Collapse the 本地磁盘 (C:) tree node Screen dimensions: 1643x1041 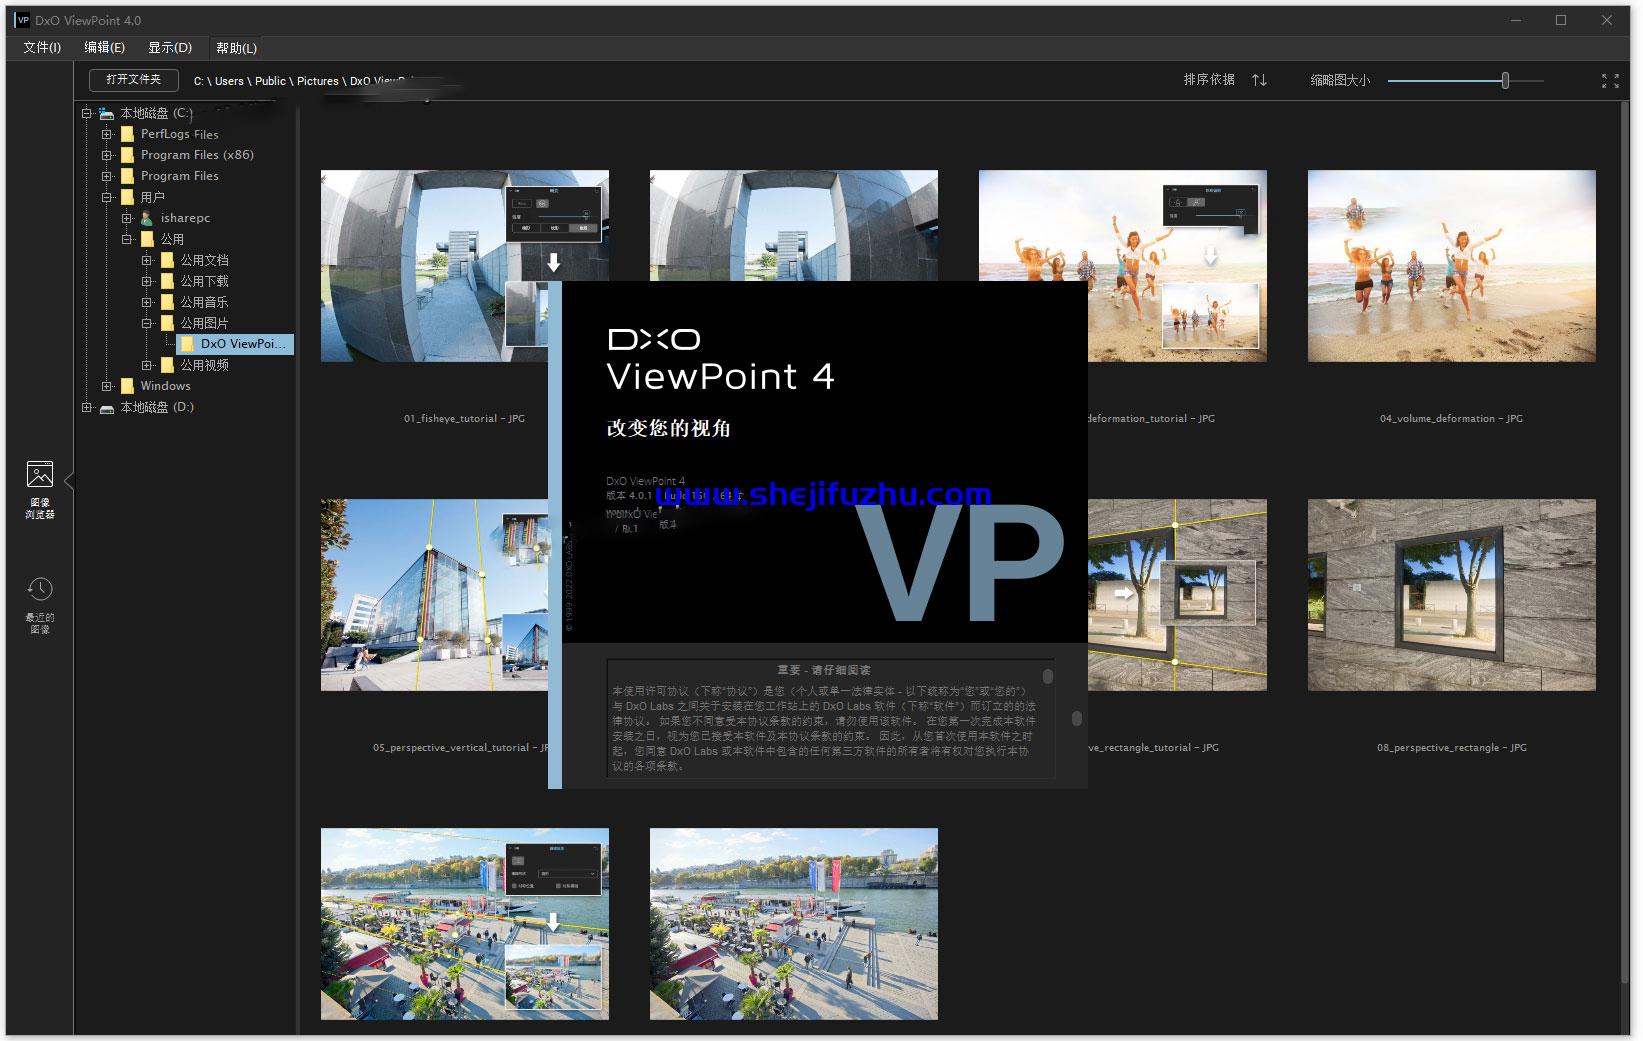click(87, 113)
